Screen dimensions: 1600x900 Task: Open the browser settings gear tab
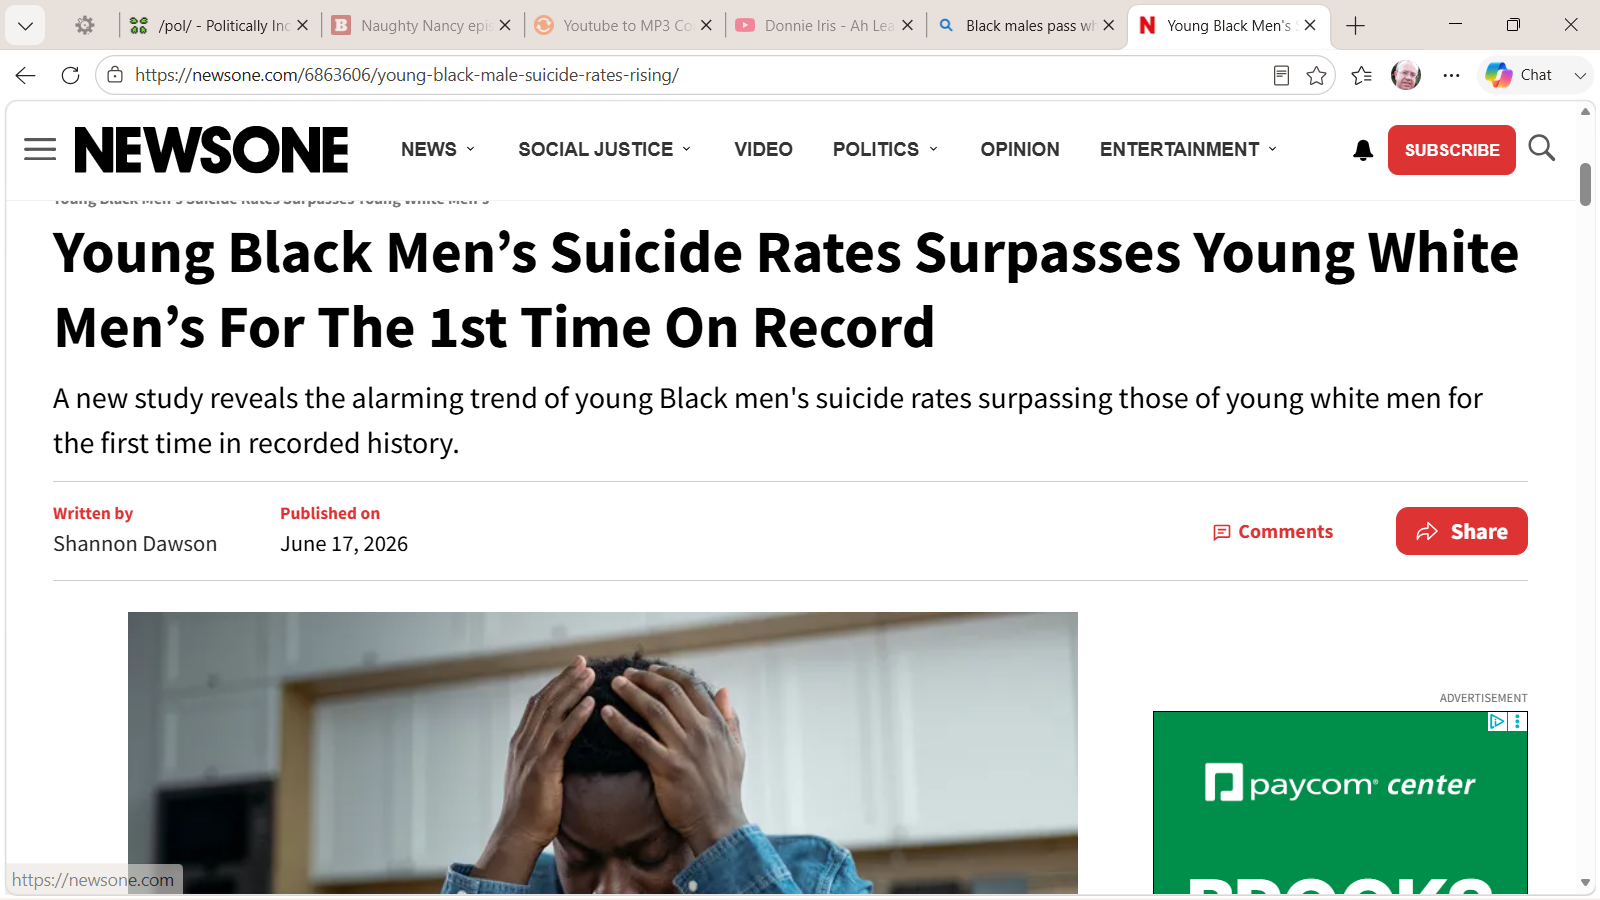pyautogui.click(x=85, y=26)
